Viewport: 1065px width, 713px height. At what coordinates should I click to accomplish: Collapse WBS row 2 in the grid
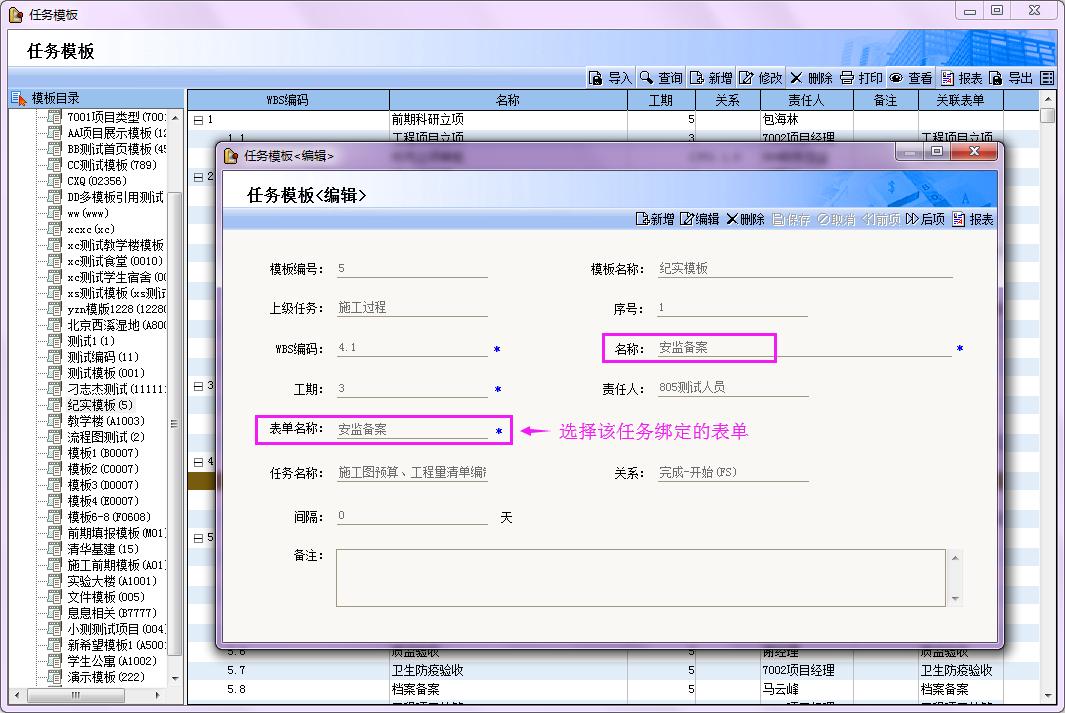point(197,177)
